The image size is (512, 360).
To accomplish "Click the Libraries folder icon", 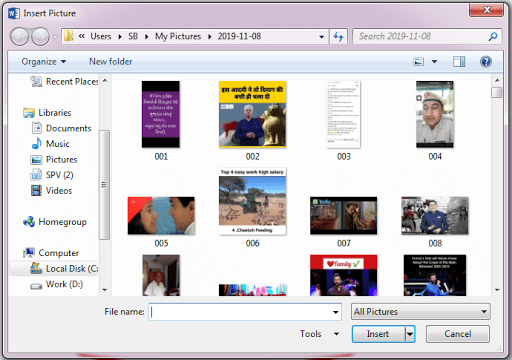I will 29,113.
